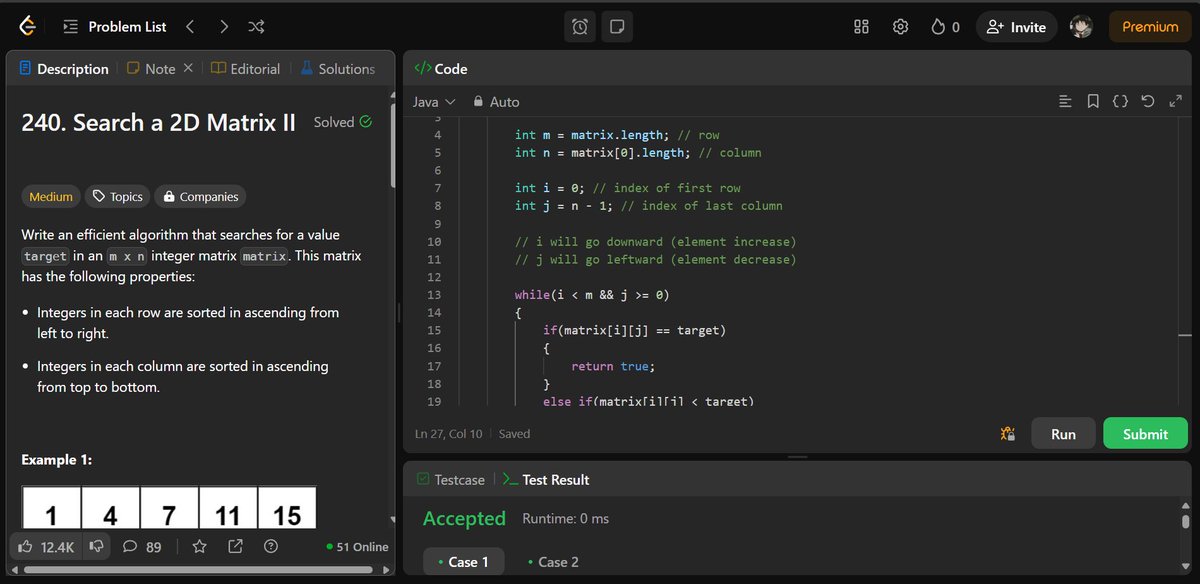Click the 'Runtime: 0 ms' text
This screenshot has height=584, width=1200.
click(565, 519)
